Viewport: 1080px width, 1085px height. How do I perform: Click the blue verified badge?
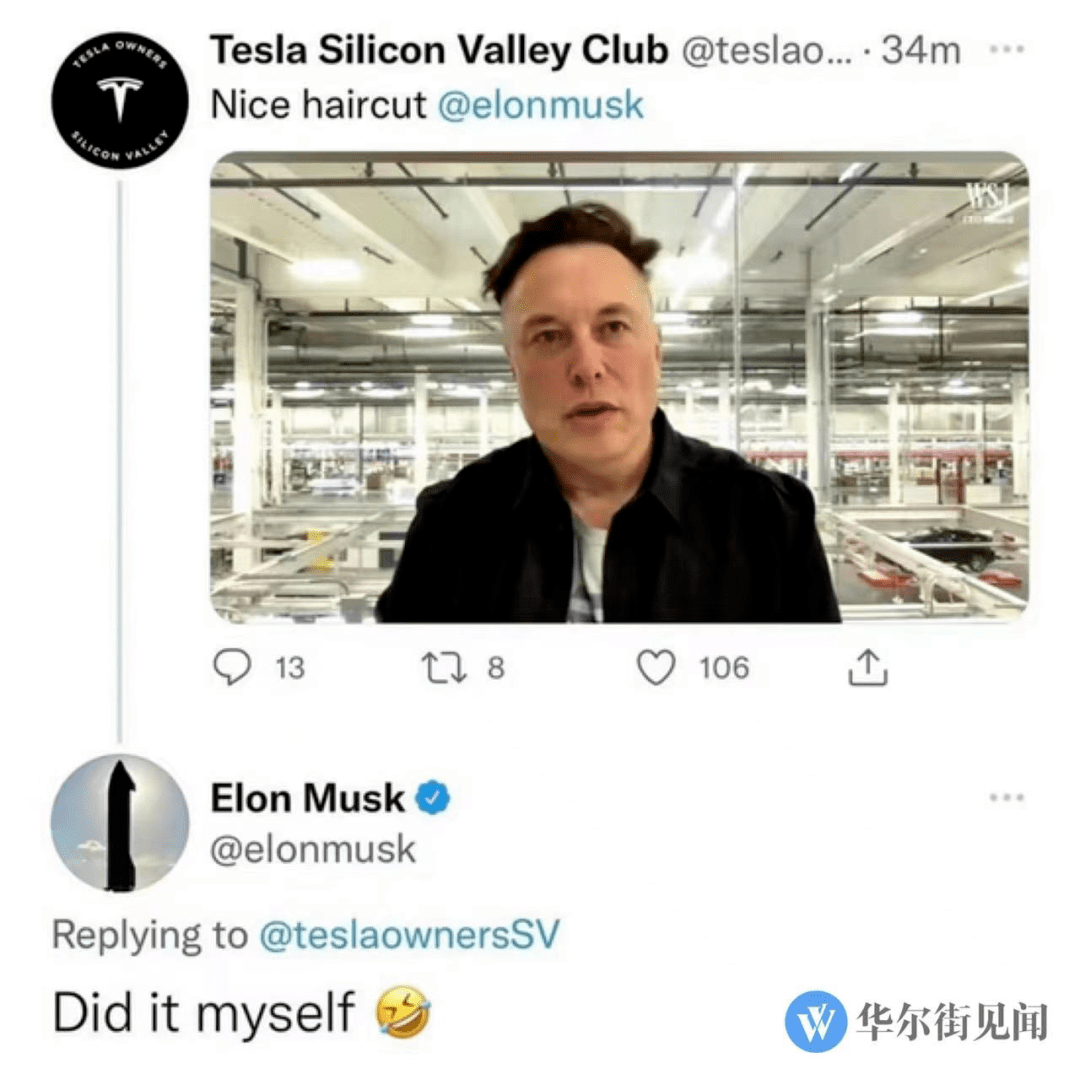(x=432, y=797)
